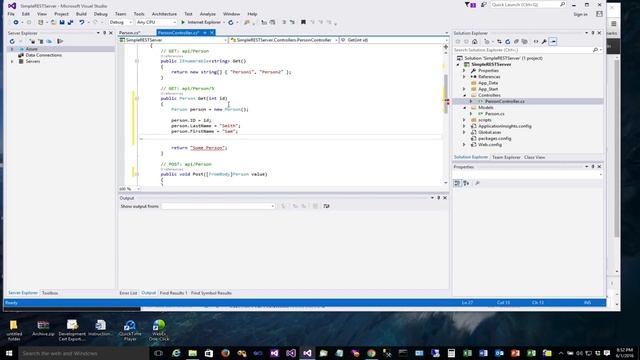Switch to the Team Explorer tab

pyautogui.click(x=506, y=157)
